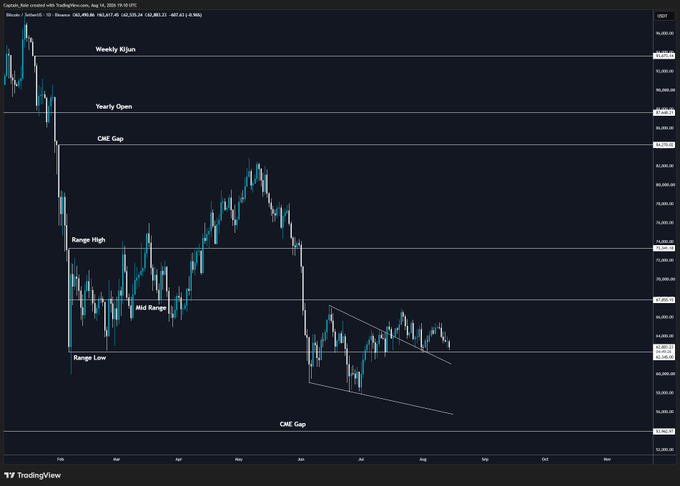Click the Sep label on time axis
This screenshot has width=680, height=486.
(485, 459)
